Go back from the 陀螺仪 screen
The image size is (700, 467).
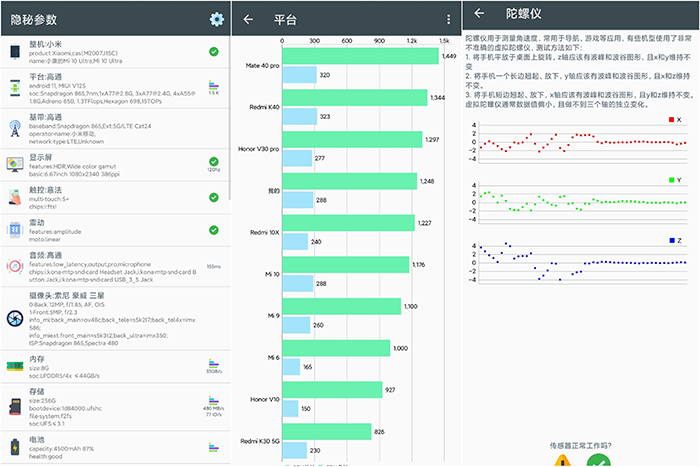[x=480, y=14]
